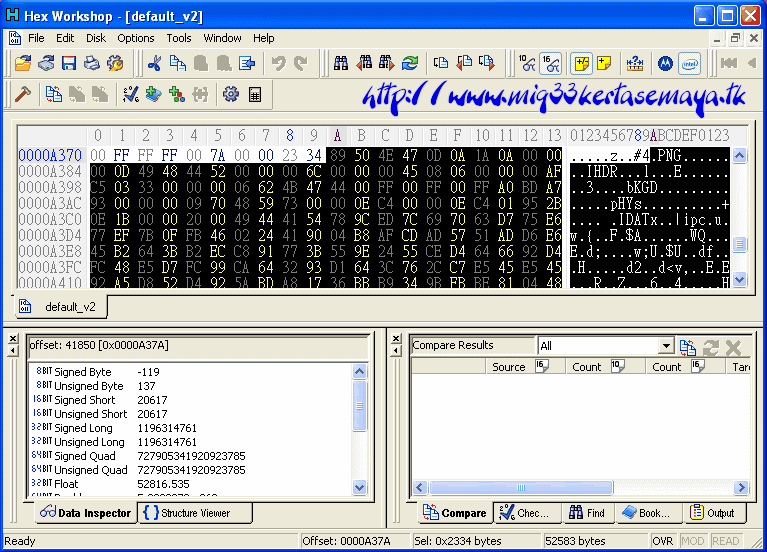This screenshot has height=552, width=767.
Task: Select Intel byte order icon
Action: coord(689,63)
